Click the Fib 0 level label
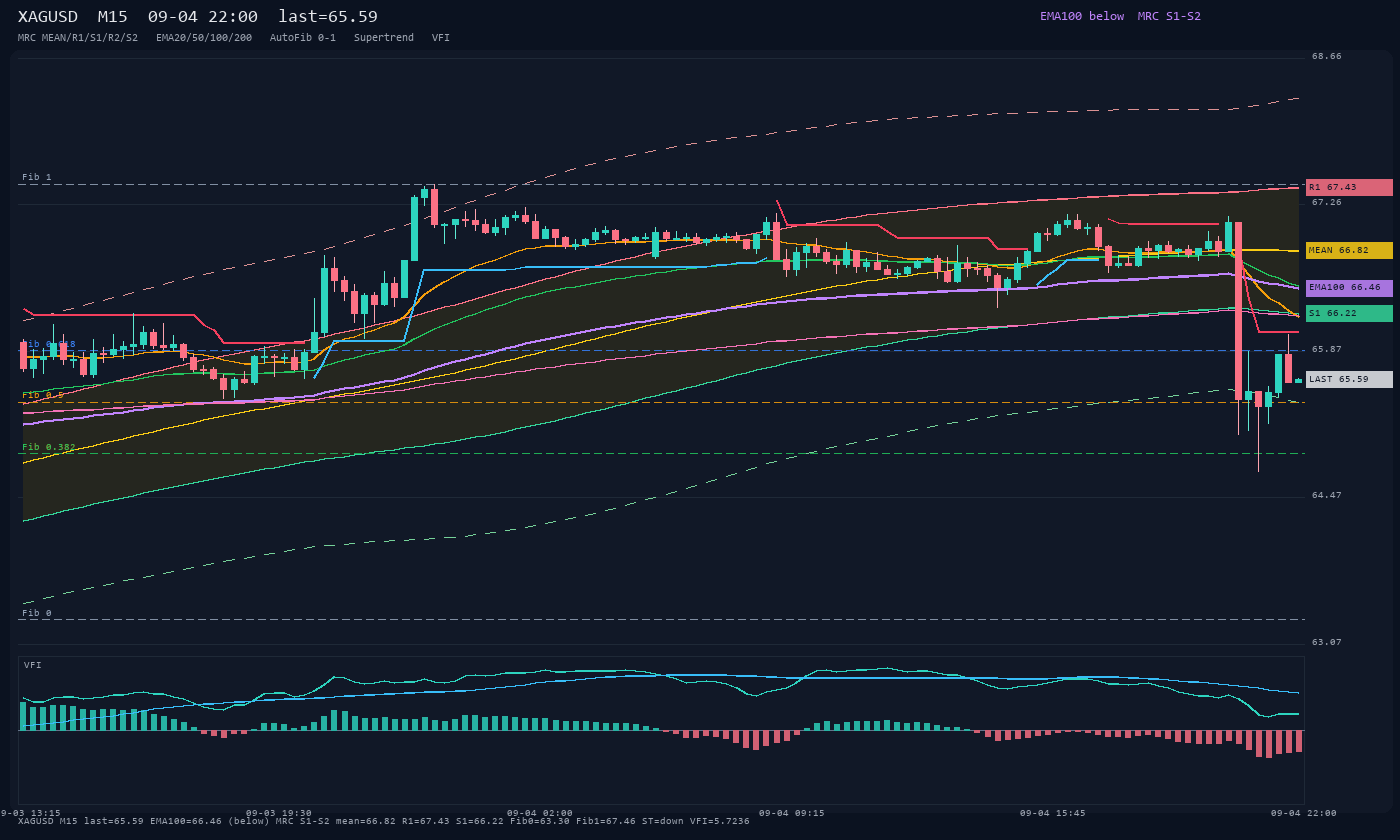 coord(37,613)
